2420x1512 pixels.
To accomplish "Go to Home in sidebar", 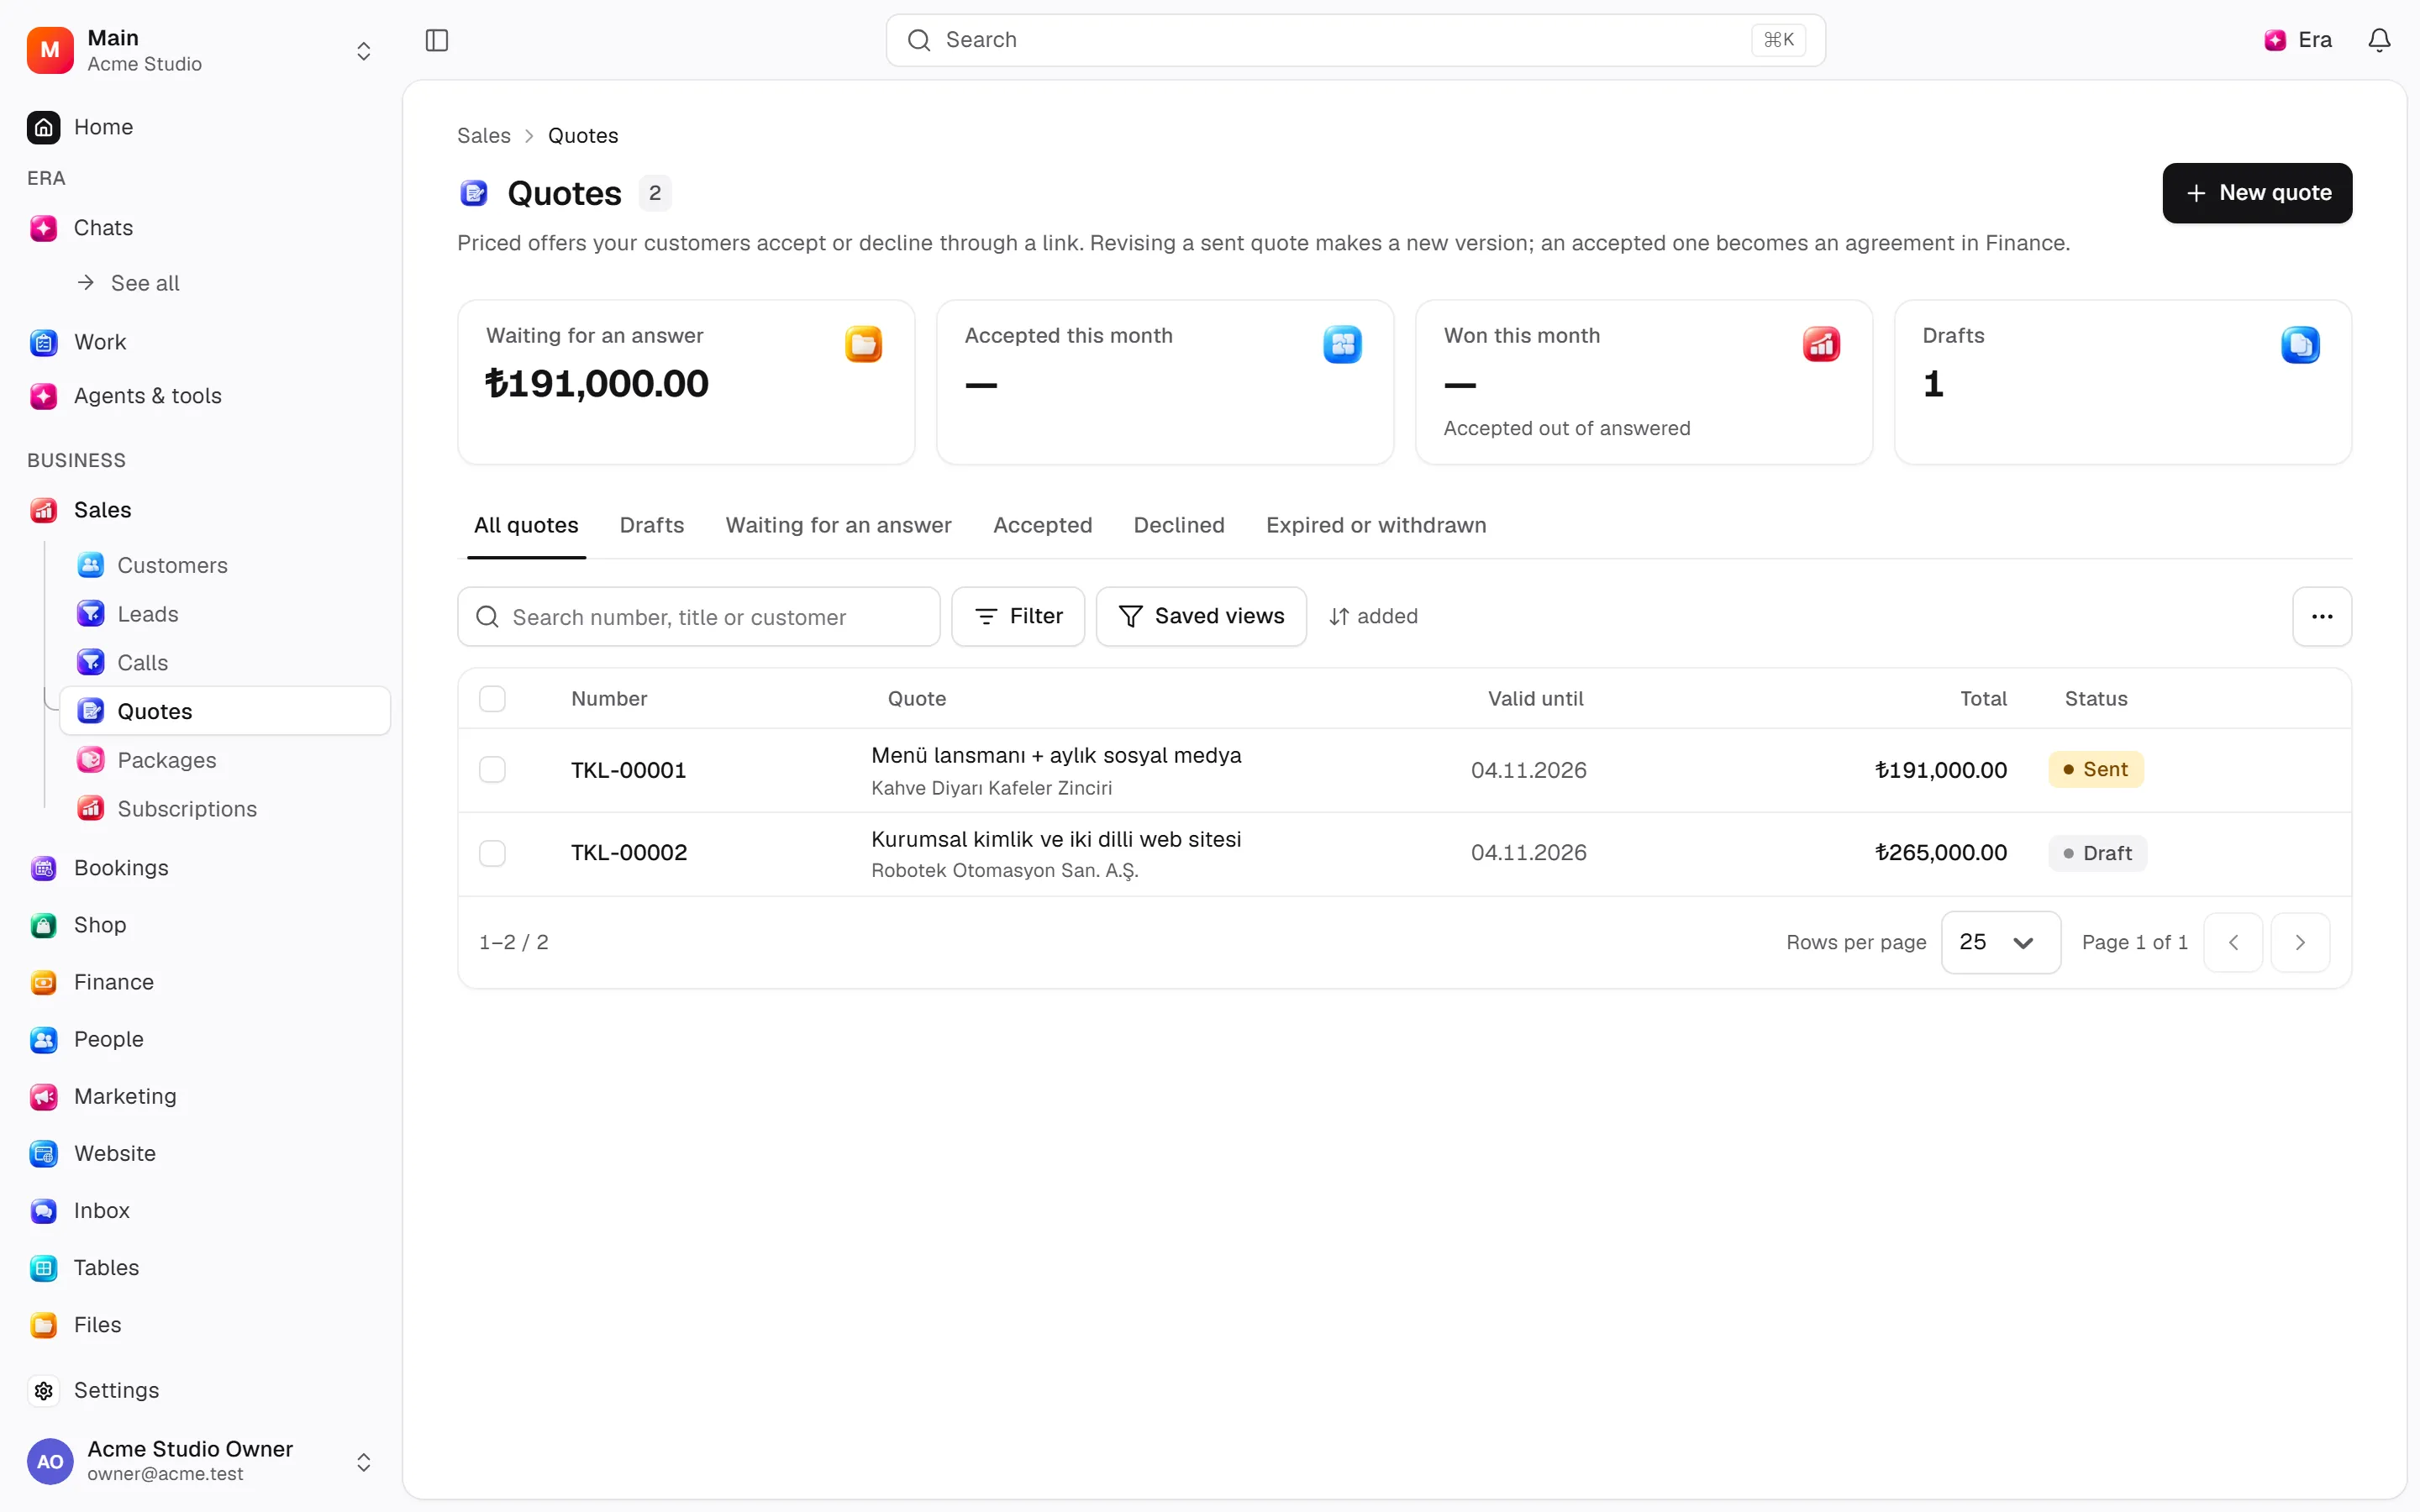I will 104,127.
